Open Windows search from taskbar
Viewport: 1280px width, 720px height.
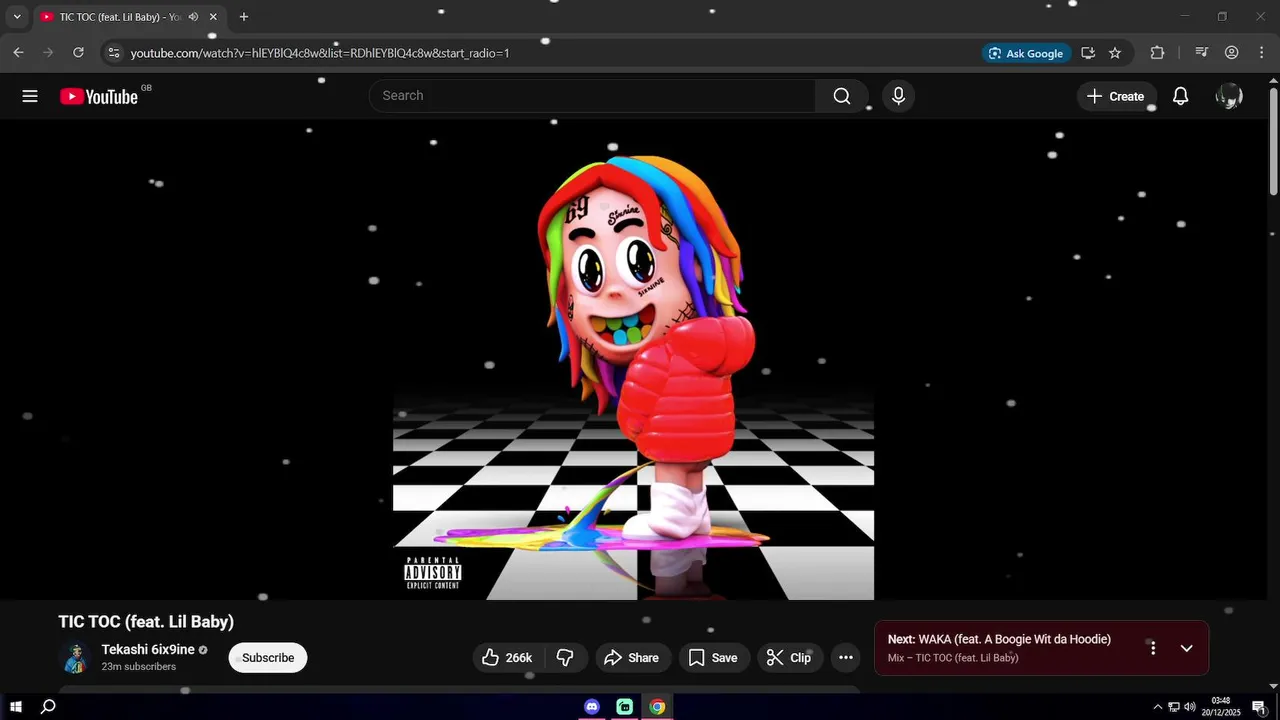click(x=48, y=707)
